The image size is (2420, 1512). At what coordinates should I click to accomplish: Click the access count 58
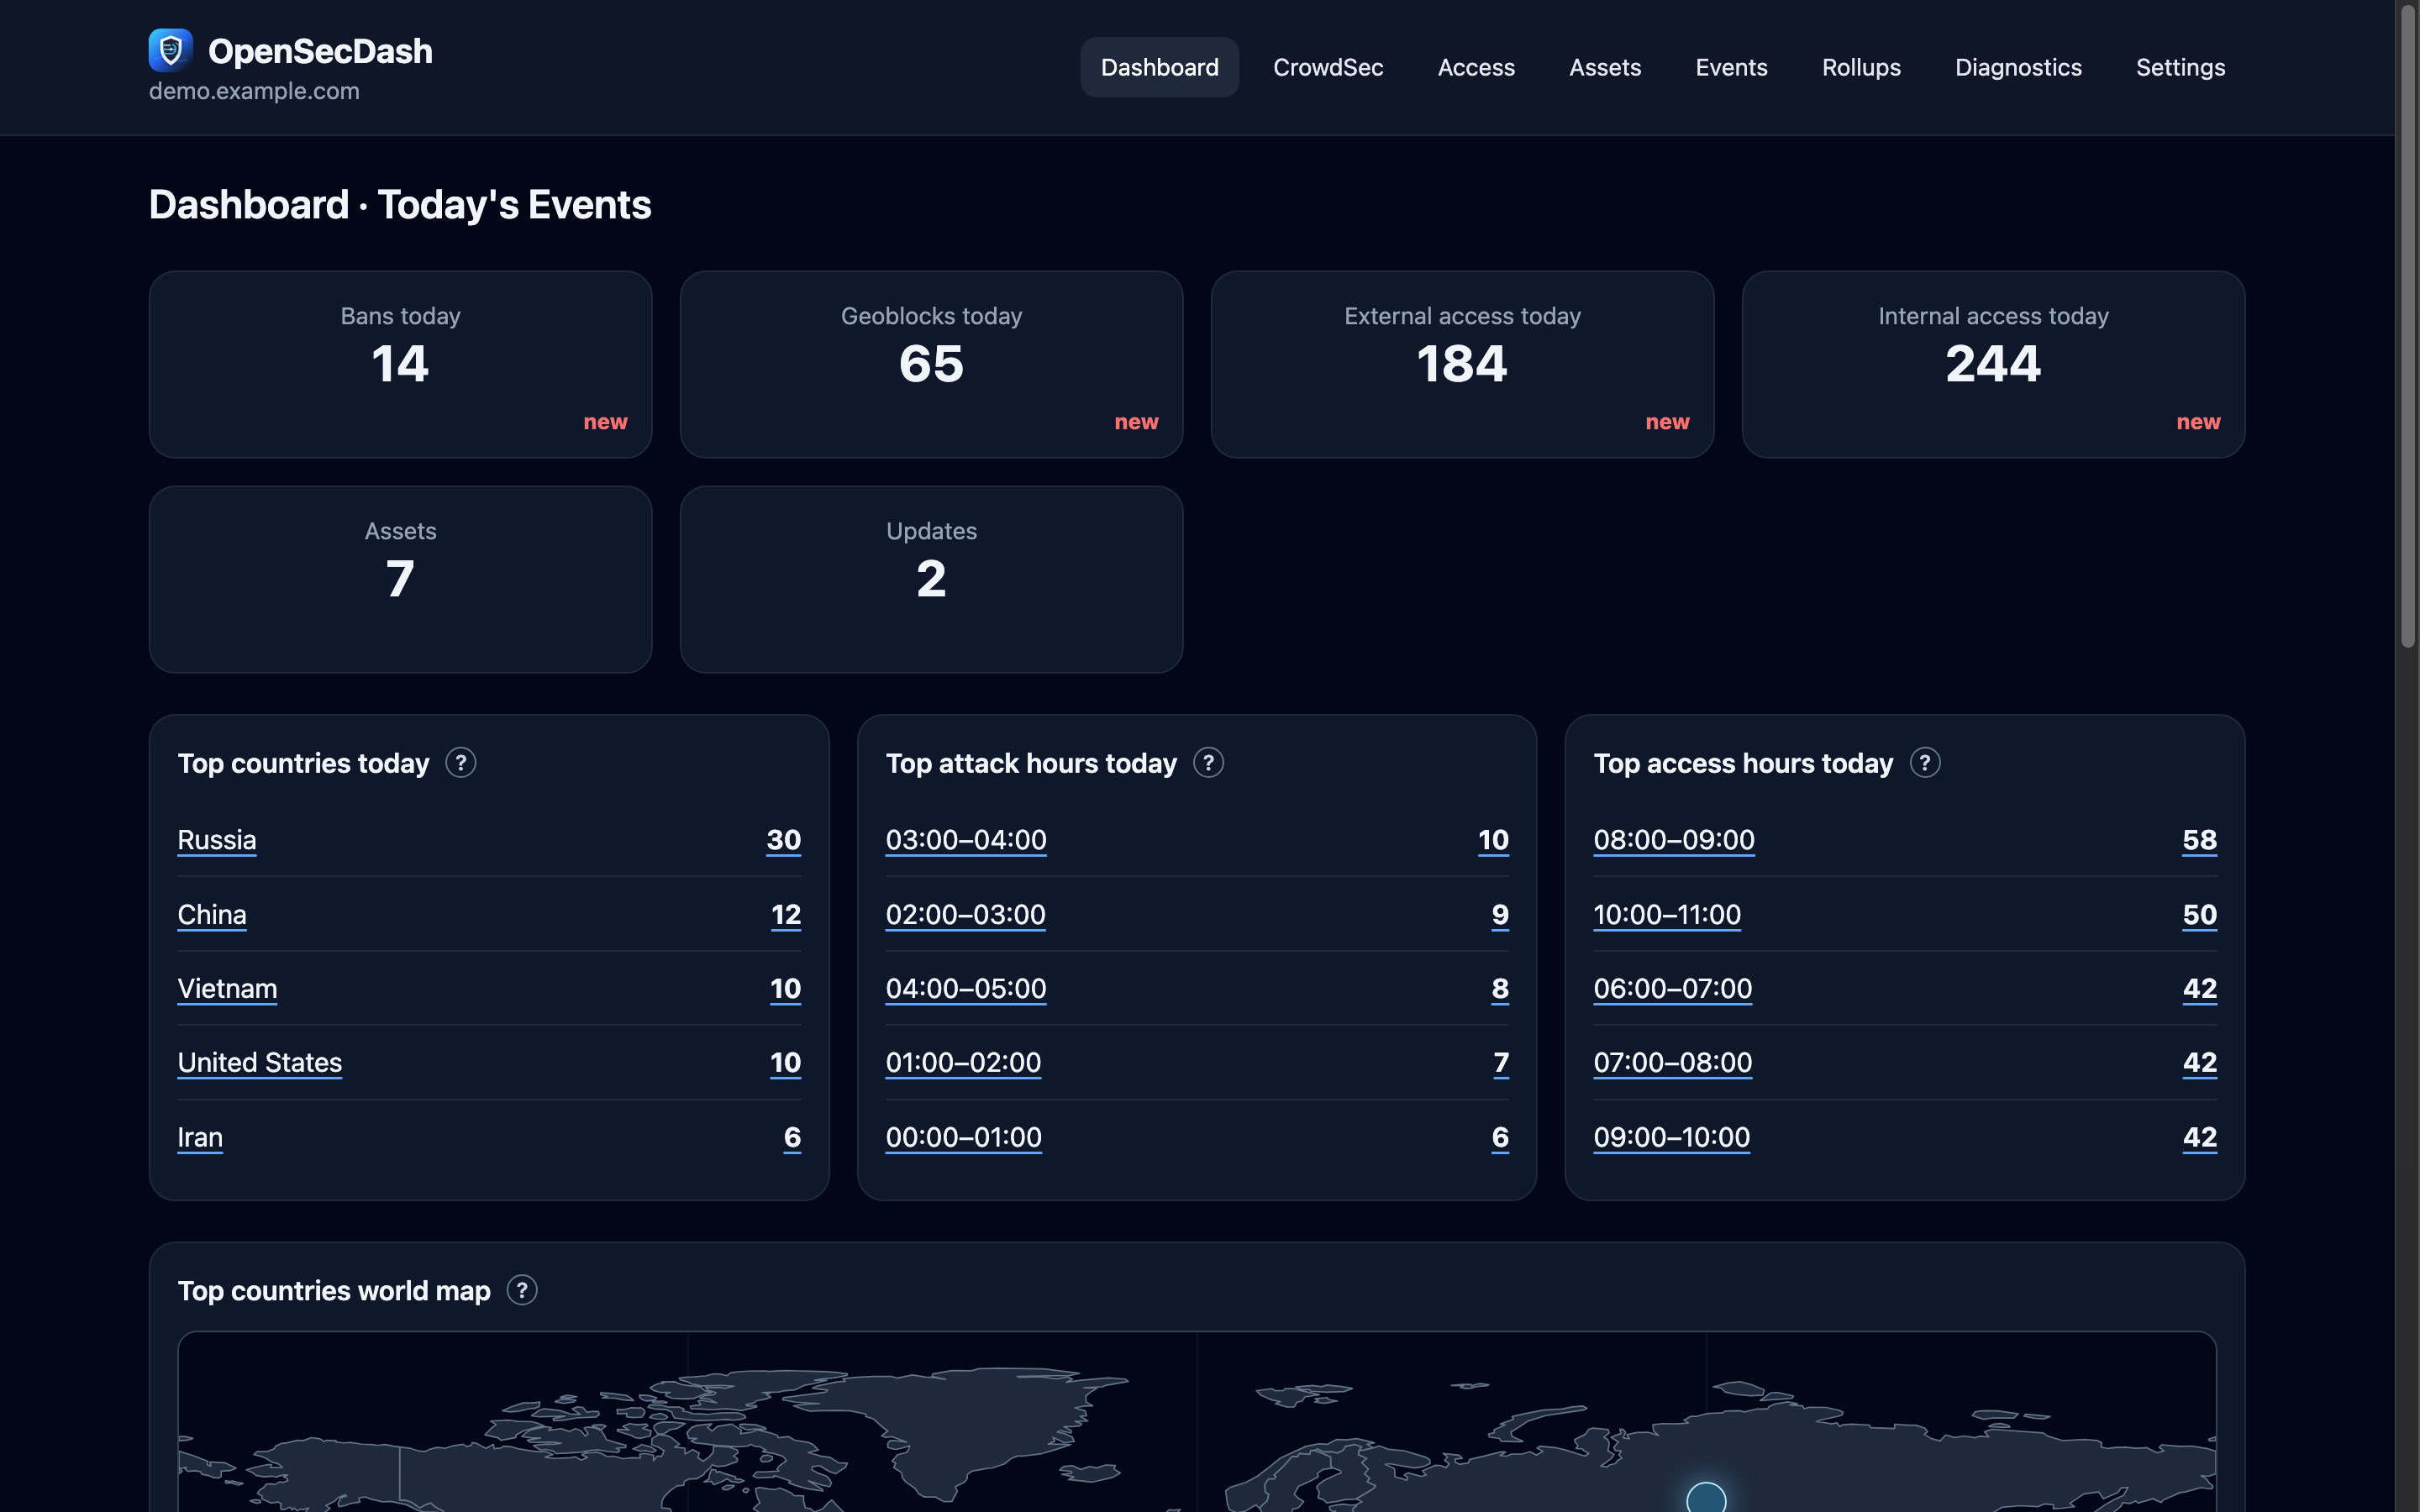[2199, 840]
